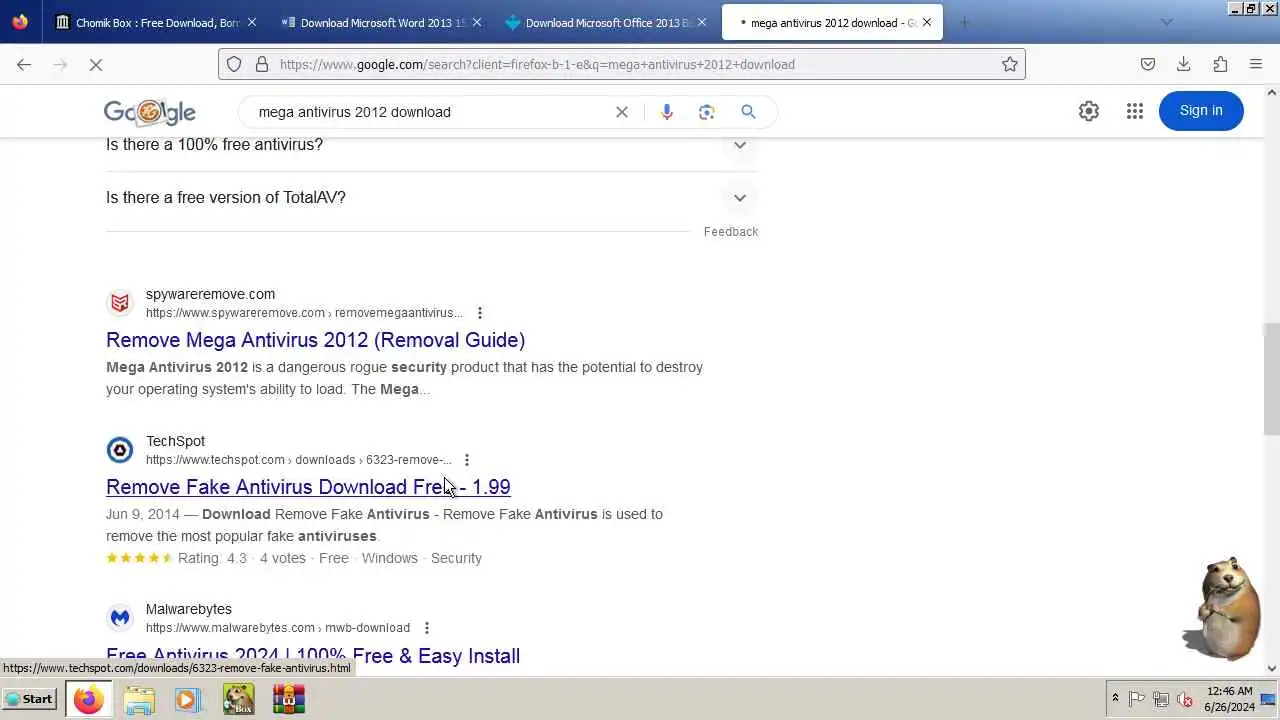Open Free Antivirus 2024 Malwarebytes result
This screenshot has width=1280, height=720.
[313, 656]
